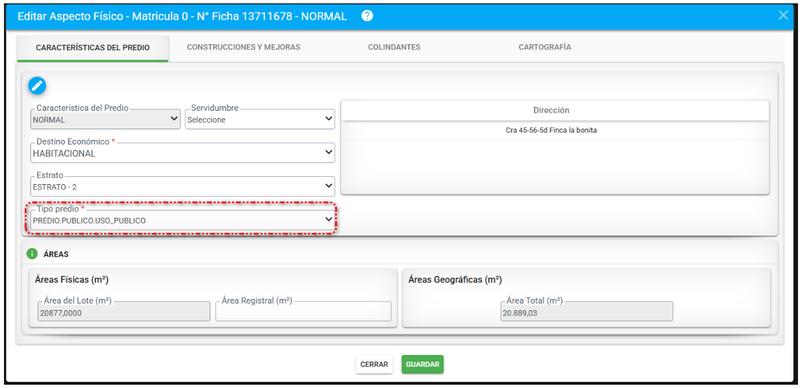The image size is (800, 388).
Task: Close the Editar Aspecto Físico dialog
Action: (783, 15)
